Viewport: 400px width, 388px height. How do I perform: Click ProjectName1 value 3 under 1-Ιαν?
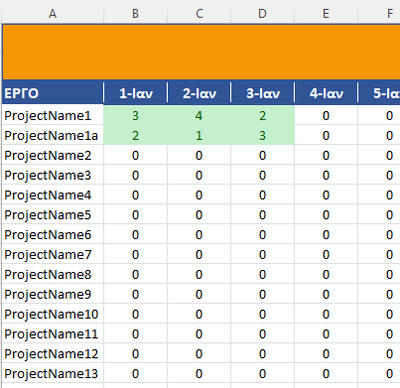pyautogui.click(x=135, y=115)
